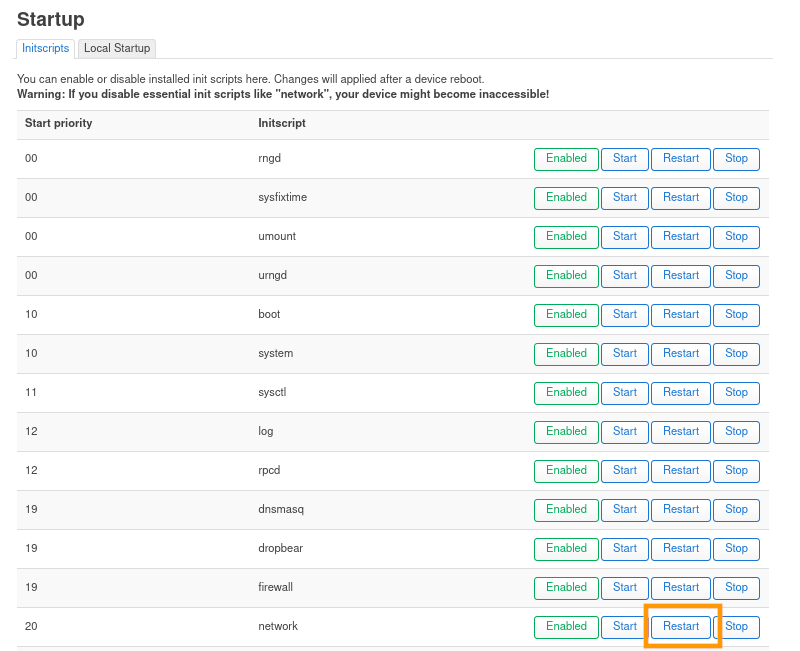Select the Initscripts tab

46,48
